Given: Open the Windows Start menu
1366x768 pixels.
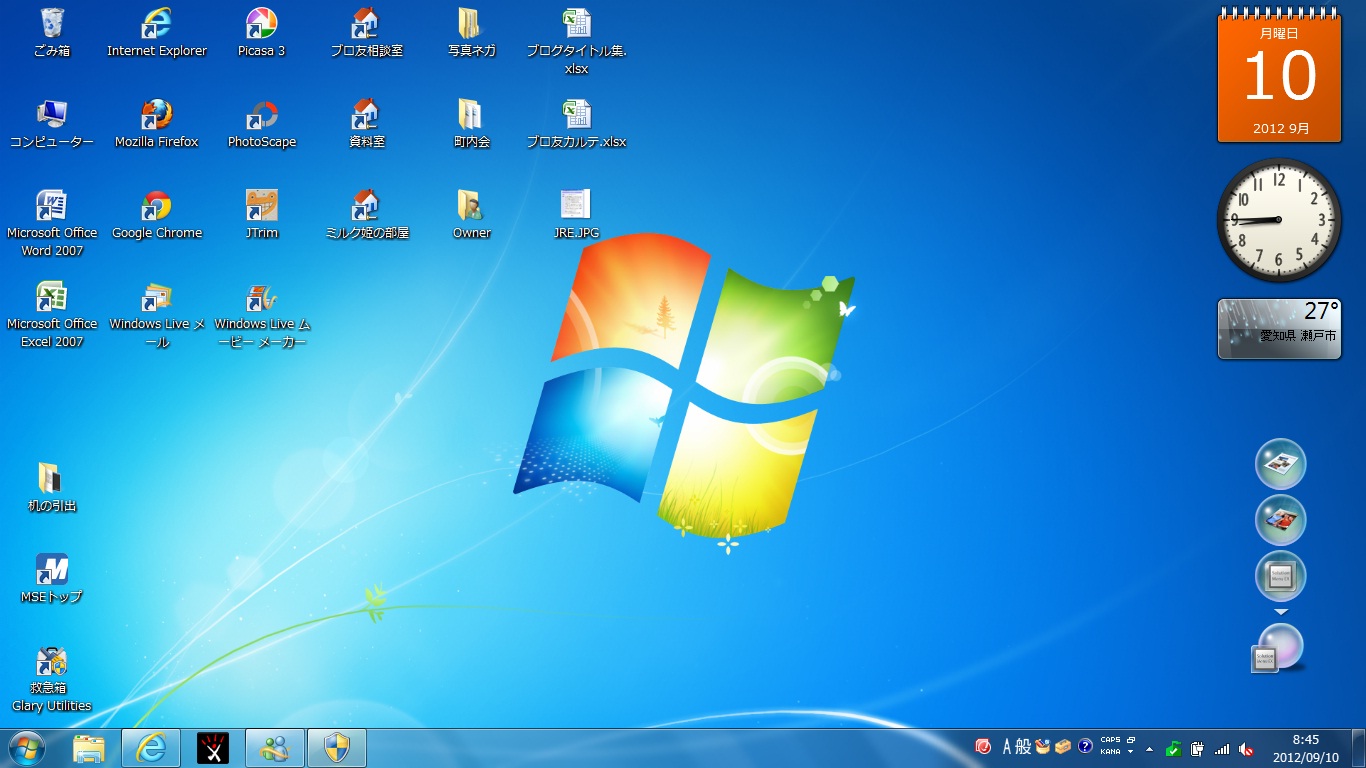Looking at the screenshot, I should click(x=27, y=748).
